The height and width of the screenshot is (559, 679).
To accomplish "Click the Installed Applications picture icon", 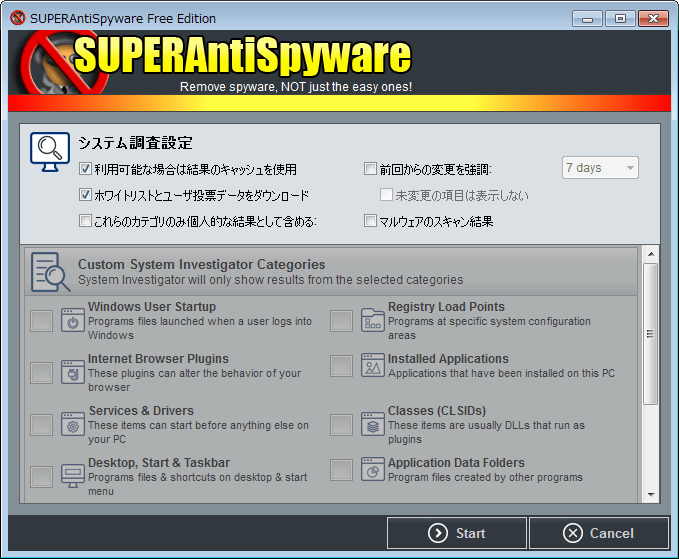I will [x=372, y=365].
